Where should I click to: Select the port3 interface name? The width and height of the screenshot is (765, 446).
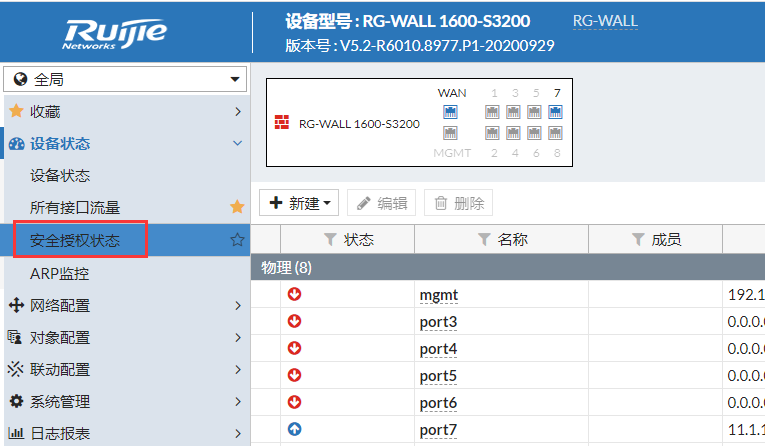coord(438,322)
